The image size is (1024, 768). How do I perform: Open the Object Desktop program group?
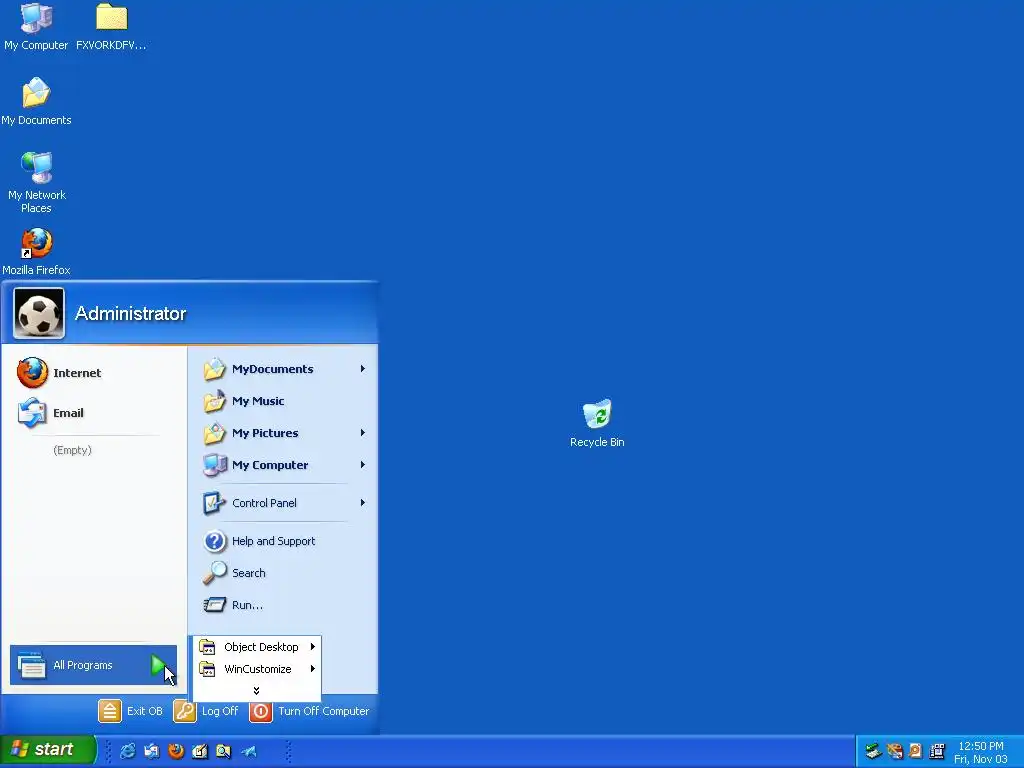(257, 647)
